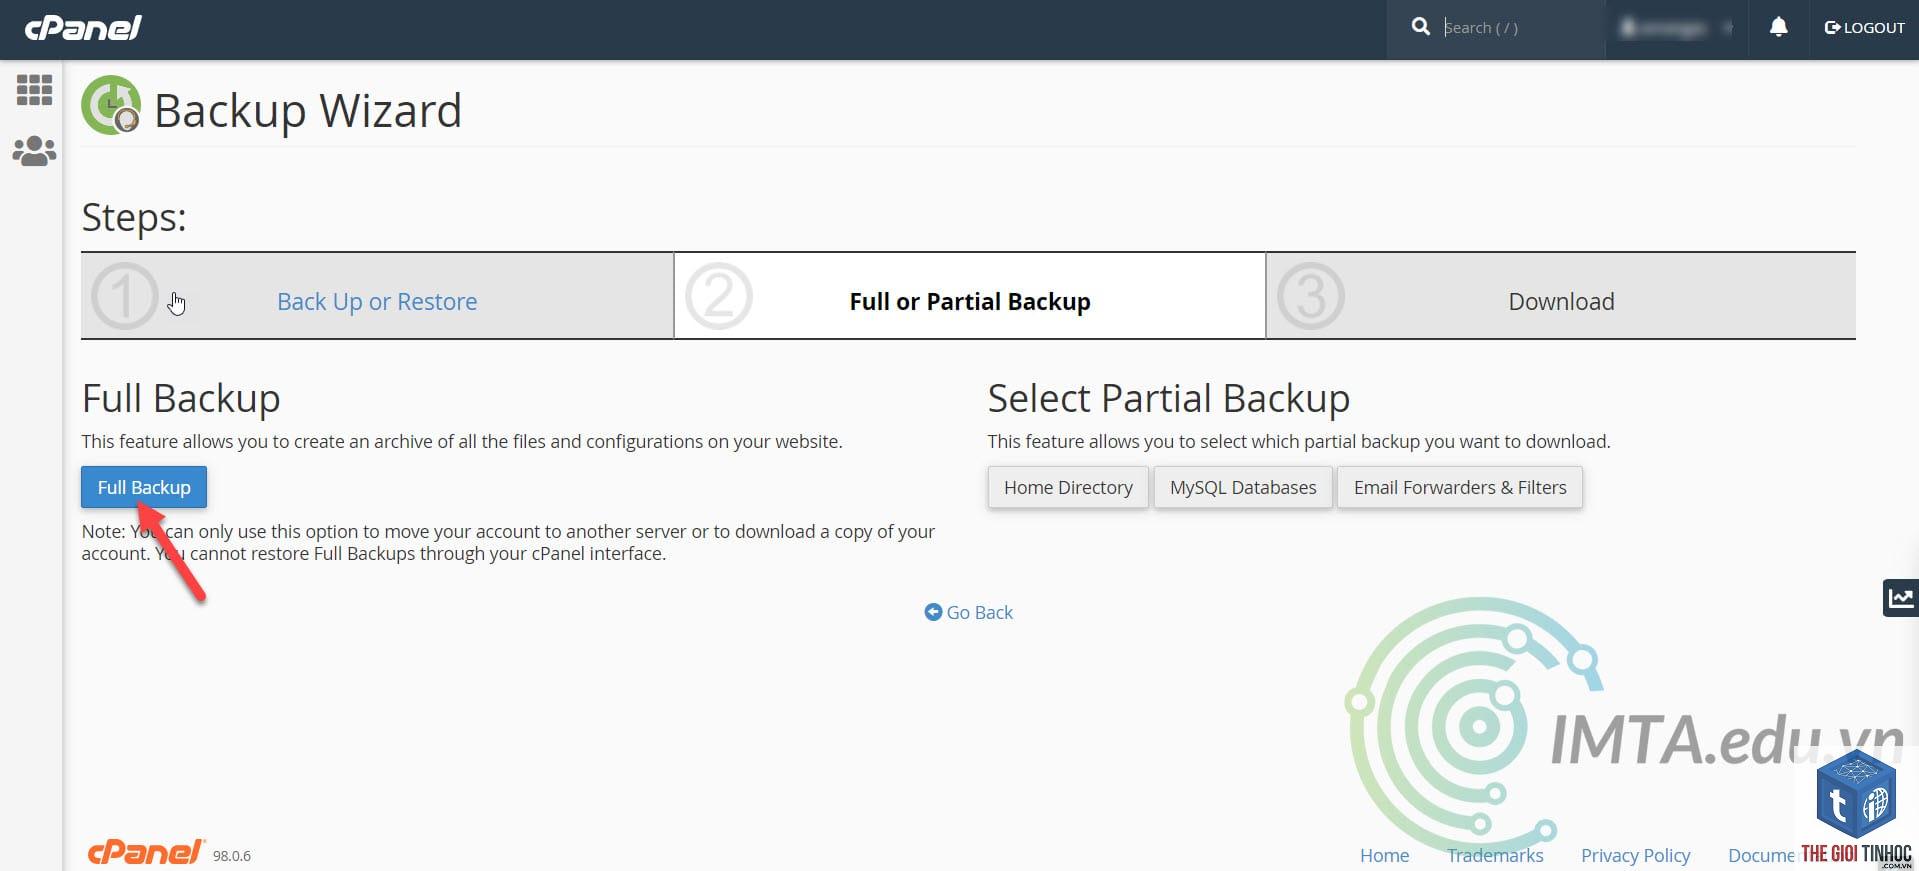Focus the top Search field
This screenshot has width=1919, height=871.
tap(1520, 28)
